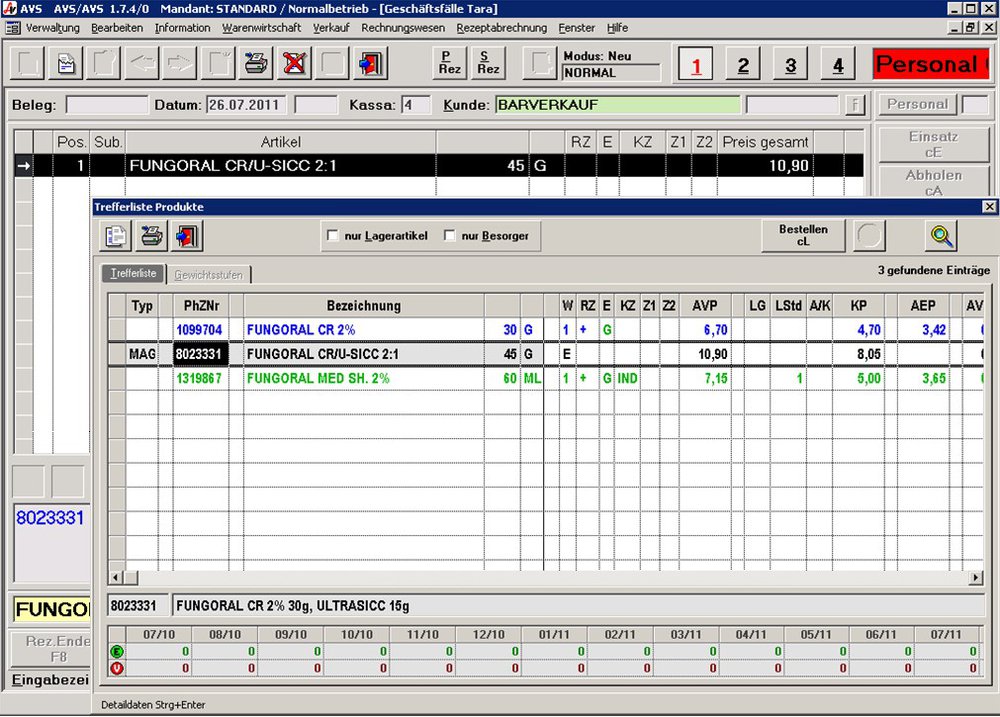1000x717 pixels.
Task: Open the Rezeptabrechnung menu
Action: (x=501, y=28)
